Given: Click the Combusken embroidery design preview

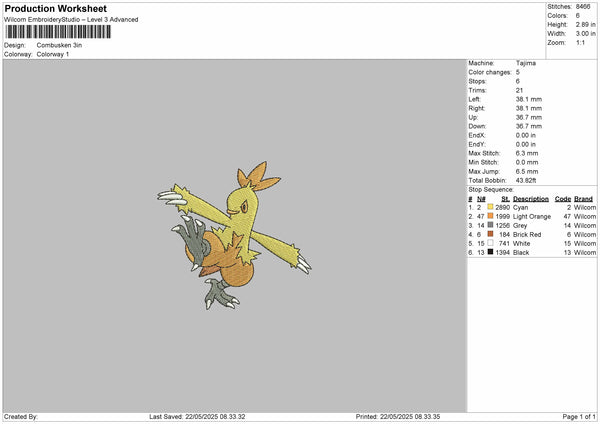Looking at the screenshot, I should tap(234, 235).
